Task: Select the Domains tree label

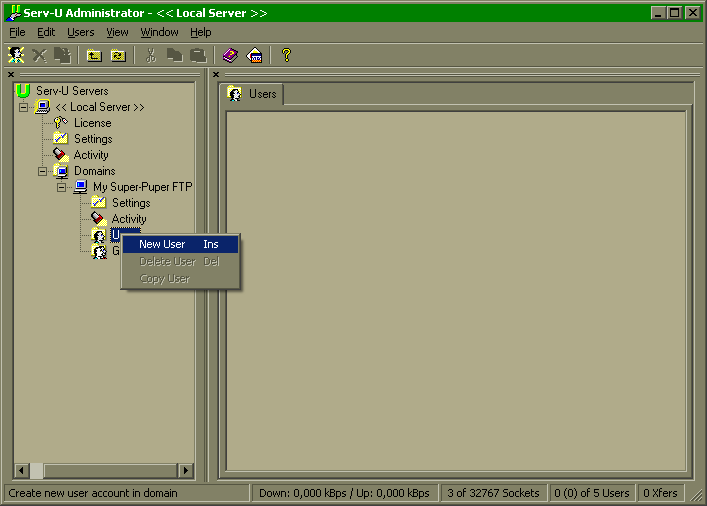Action: (95, 171)
